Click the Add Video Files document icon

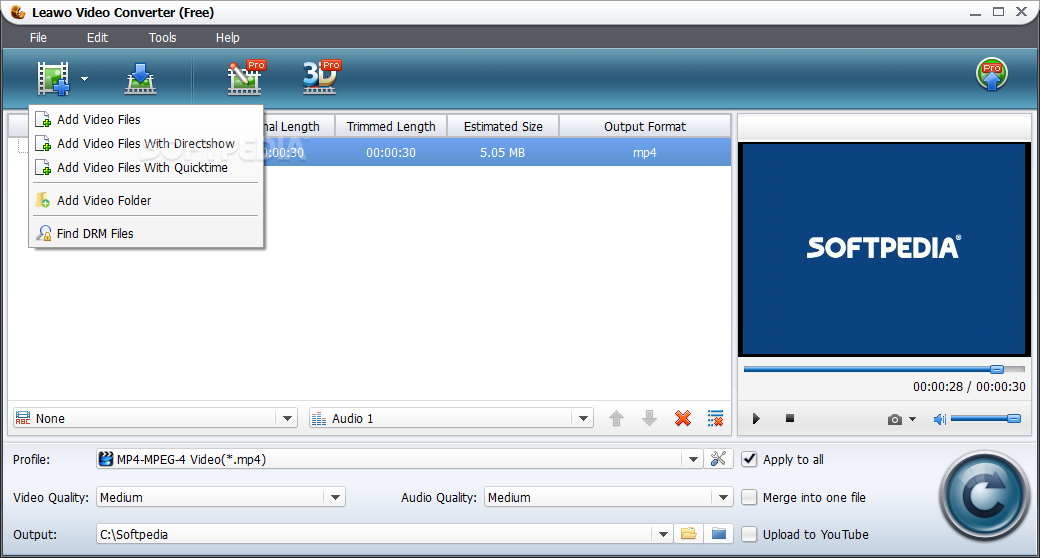(x=43, y=119)
